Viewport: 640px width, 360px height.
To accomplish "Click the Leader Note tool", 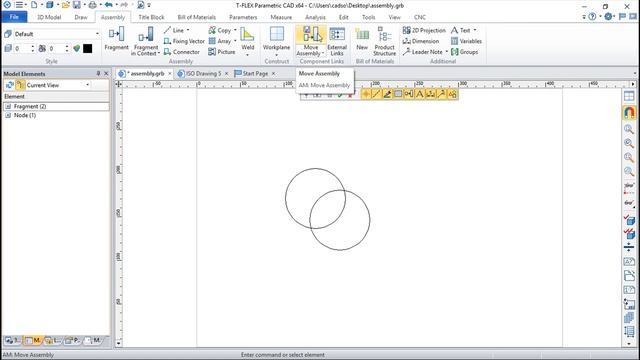I will [422, 52].
